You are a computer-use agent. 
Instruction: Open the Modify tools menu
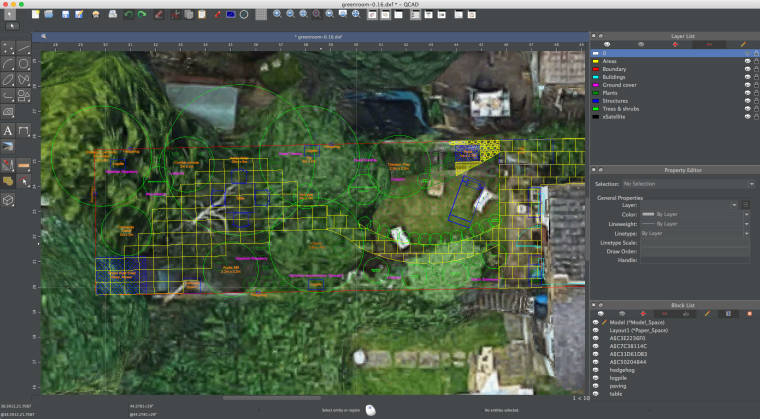[8, 165]
